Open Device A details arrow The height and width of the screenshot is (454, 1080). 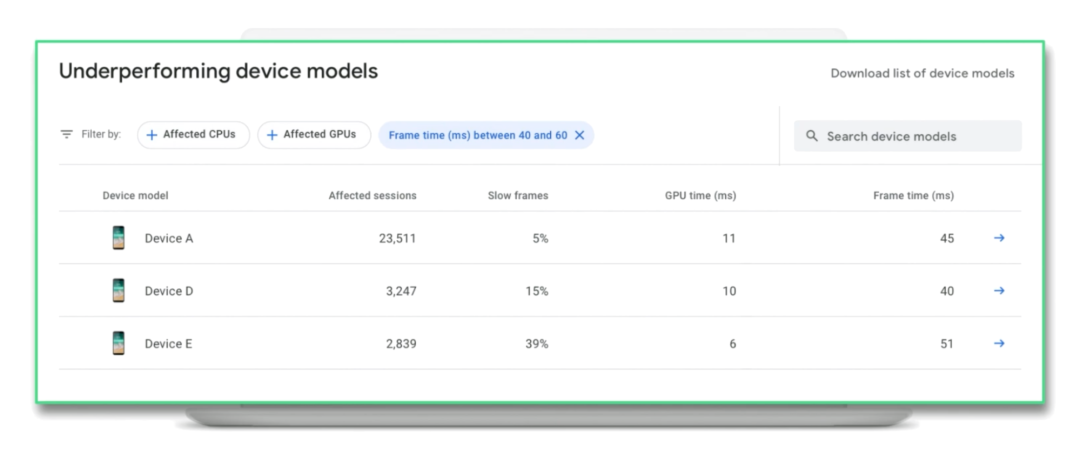tap(998, 238)
